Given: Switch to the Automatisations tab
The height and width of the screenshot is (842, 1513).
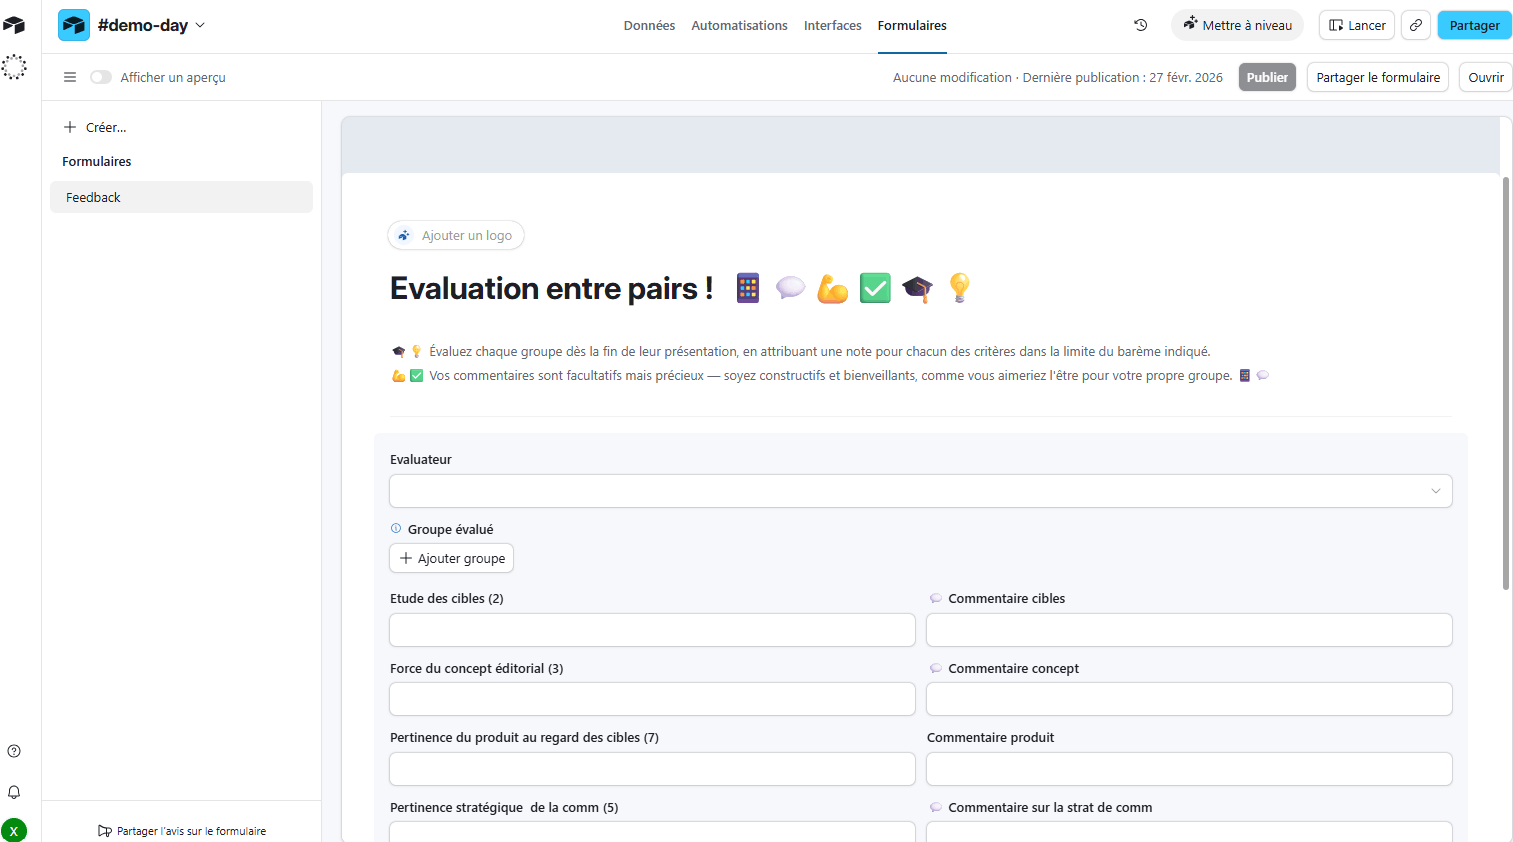Looking at the screenshot, I should (739, 25).
